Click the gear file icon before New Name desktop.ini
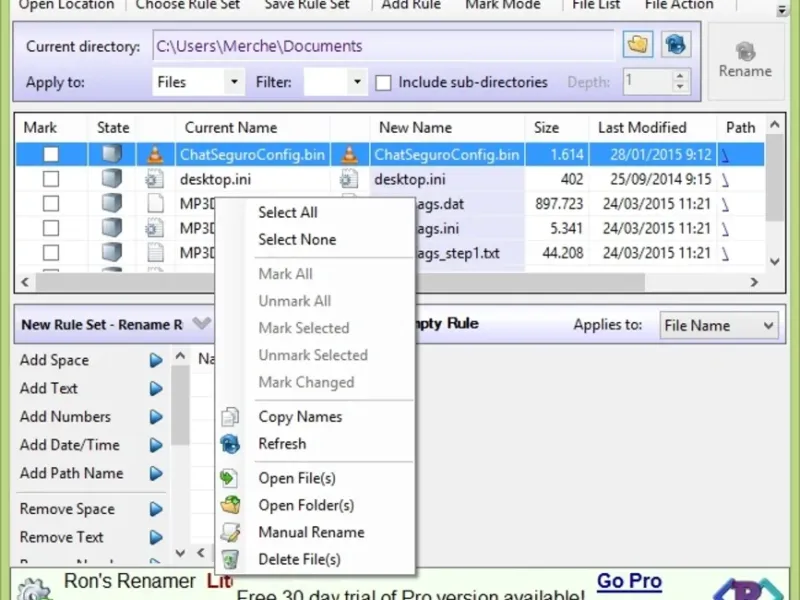 click(348, 179)
